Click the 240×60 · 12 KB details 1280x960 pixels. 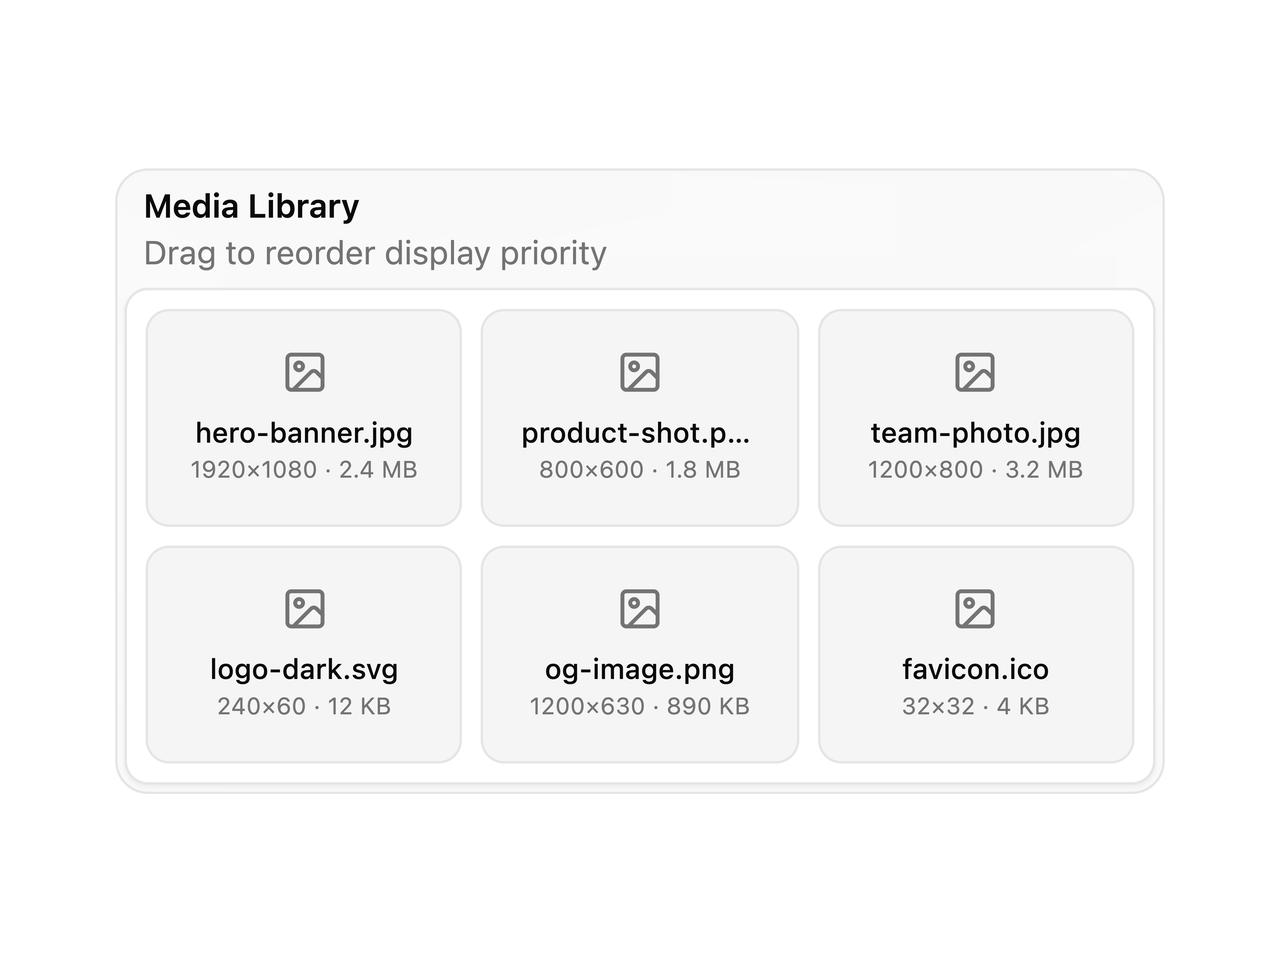(304, 706)
